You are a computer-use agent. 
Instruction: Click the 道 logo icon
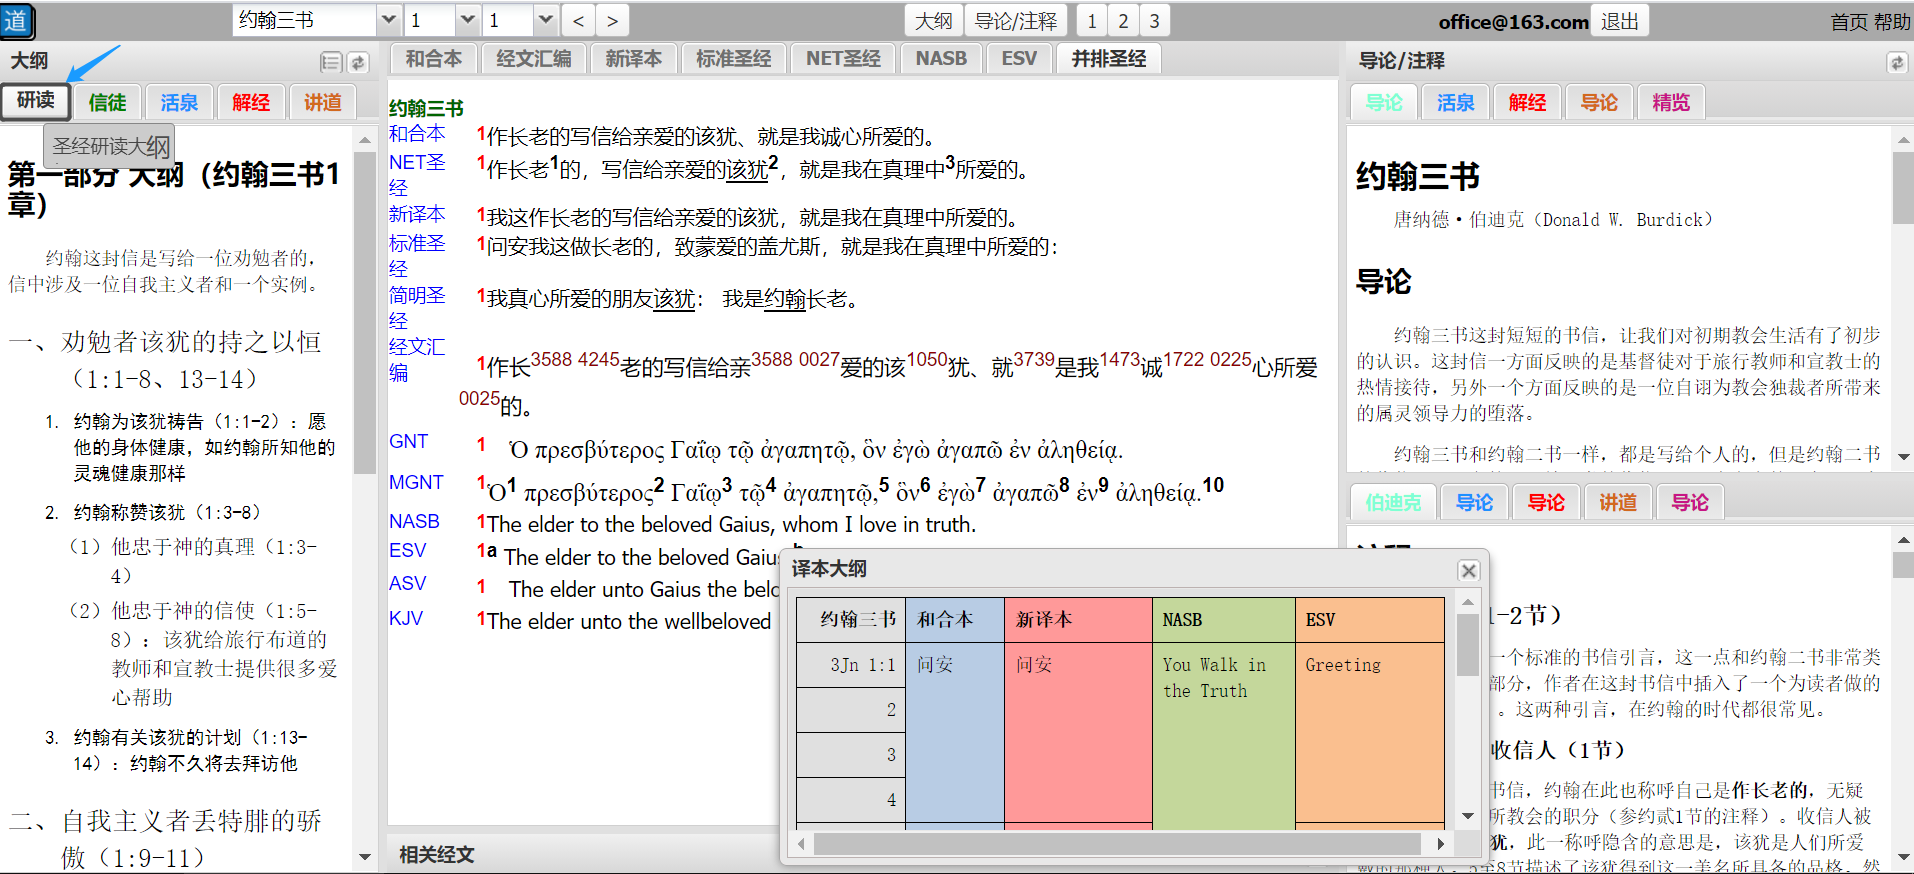click(17, 21)
